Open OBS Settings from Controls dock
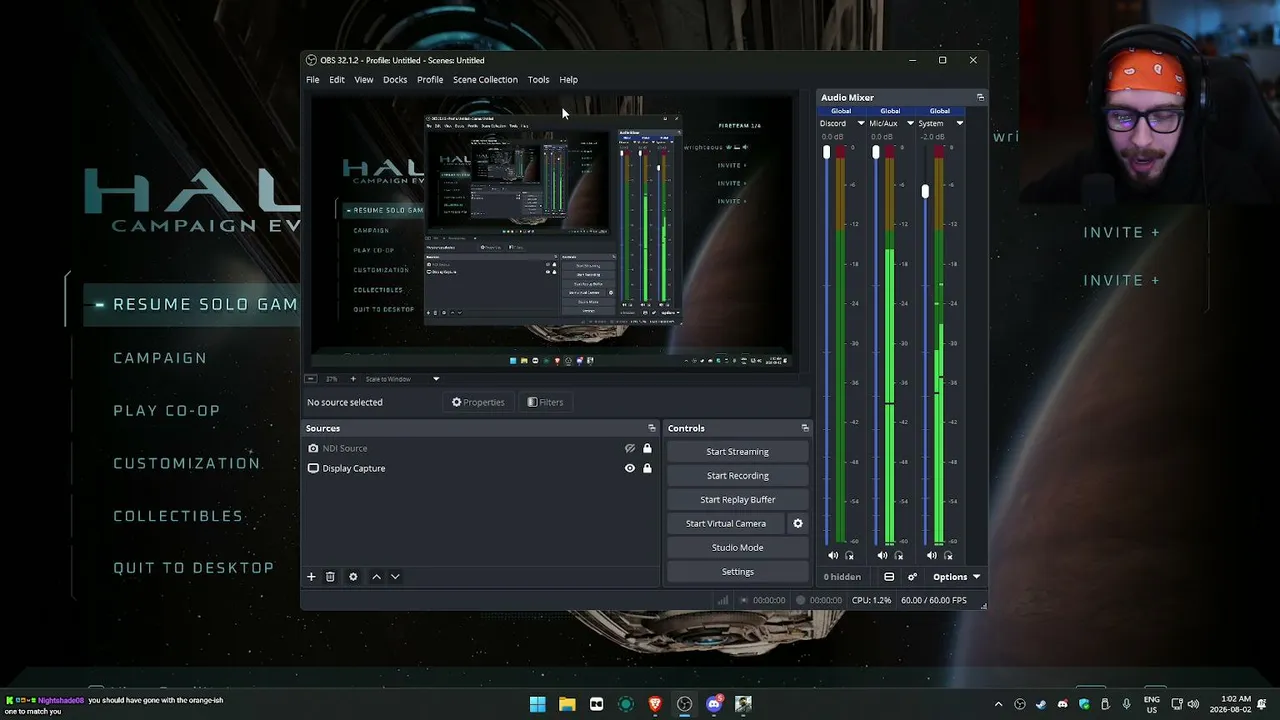1280x720 pixels. click(737, 572)
